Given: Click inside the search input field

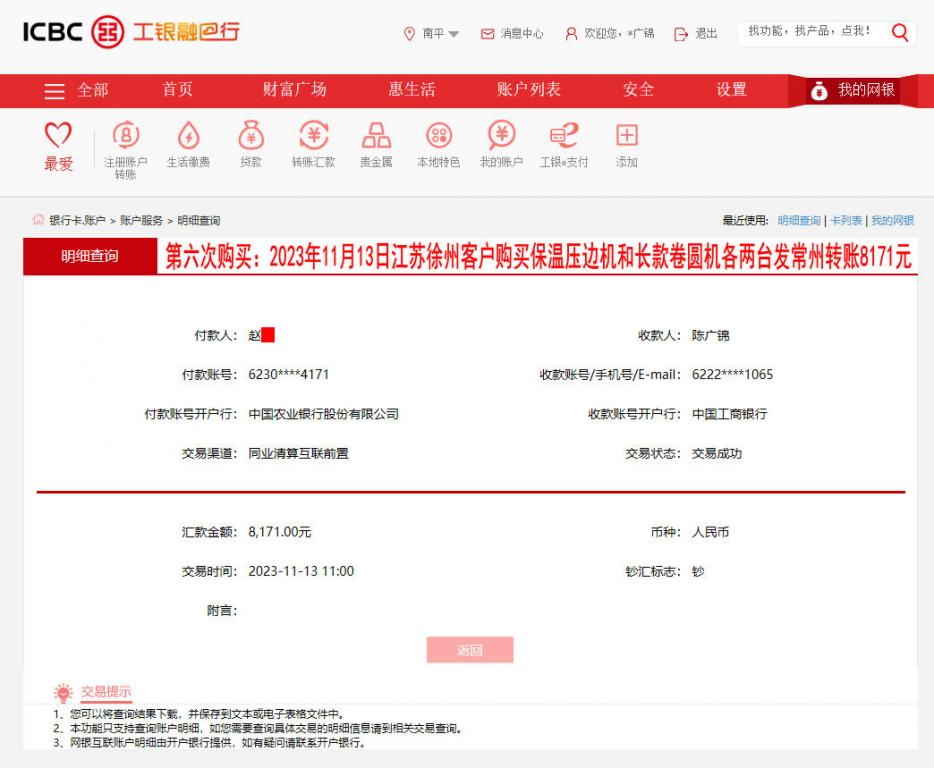Looking at the screenshot, I should (x=820, y=32).
